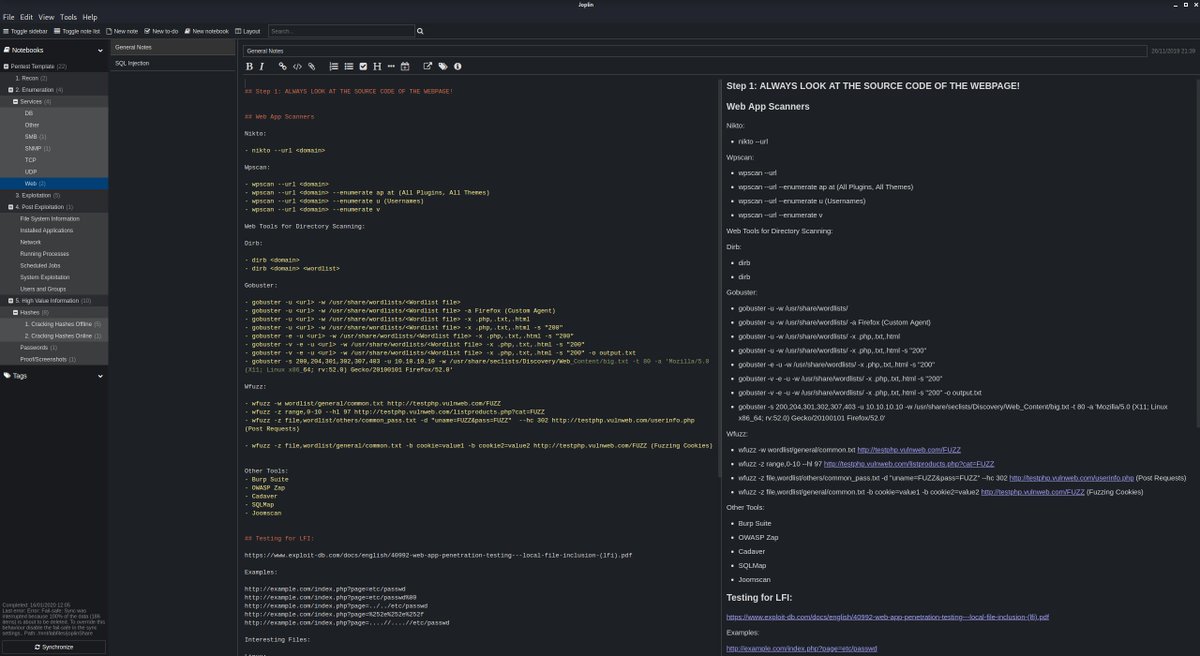Open File System Information notebook
The image size is (1200, 656).
[x=54, y=218]
